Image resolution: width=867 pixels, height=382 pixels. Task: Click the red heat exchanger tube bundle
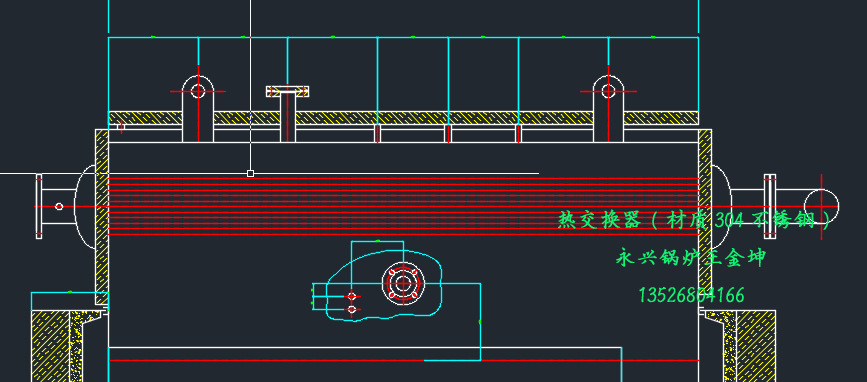pos(403,206)
